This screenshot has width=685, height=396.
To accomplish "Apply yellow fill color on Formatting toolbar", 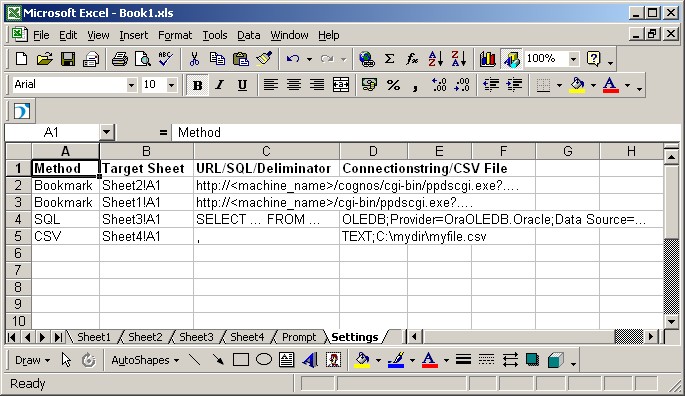I will [578, 85].
